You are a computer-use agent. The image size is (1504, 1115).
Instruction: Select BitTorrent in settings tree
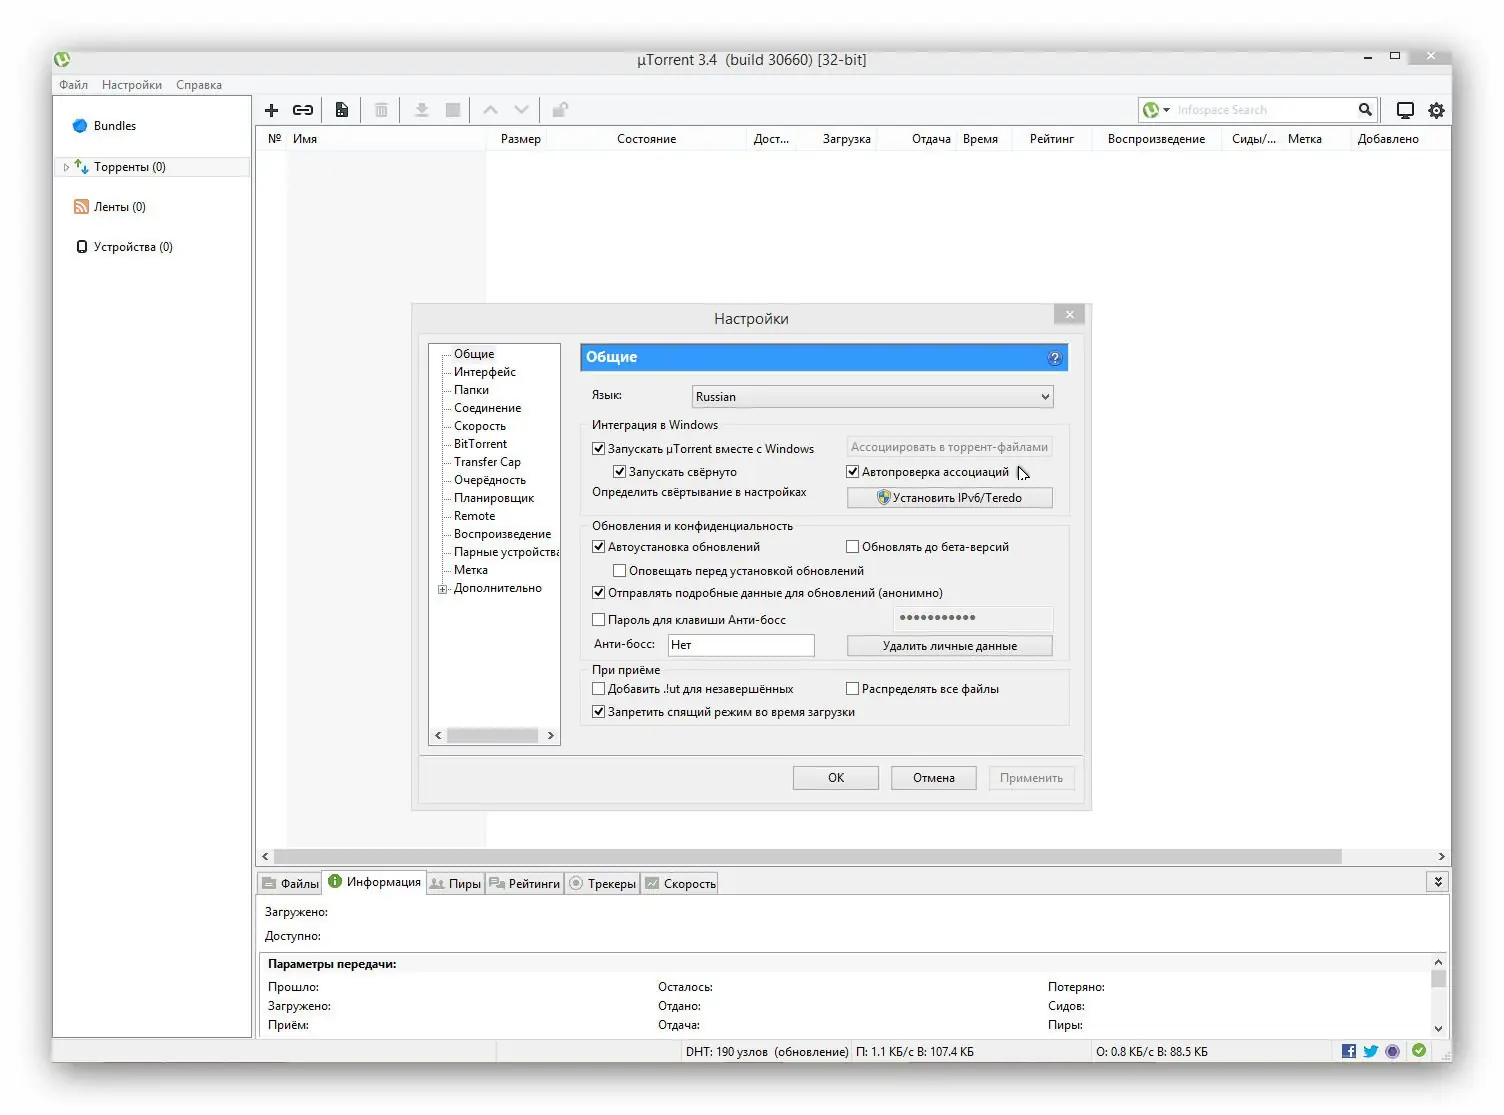pyautogui.click(x=480, y=444)
